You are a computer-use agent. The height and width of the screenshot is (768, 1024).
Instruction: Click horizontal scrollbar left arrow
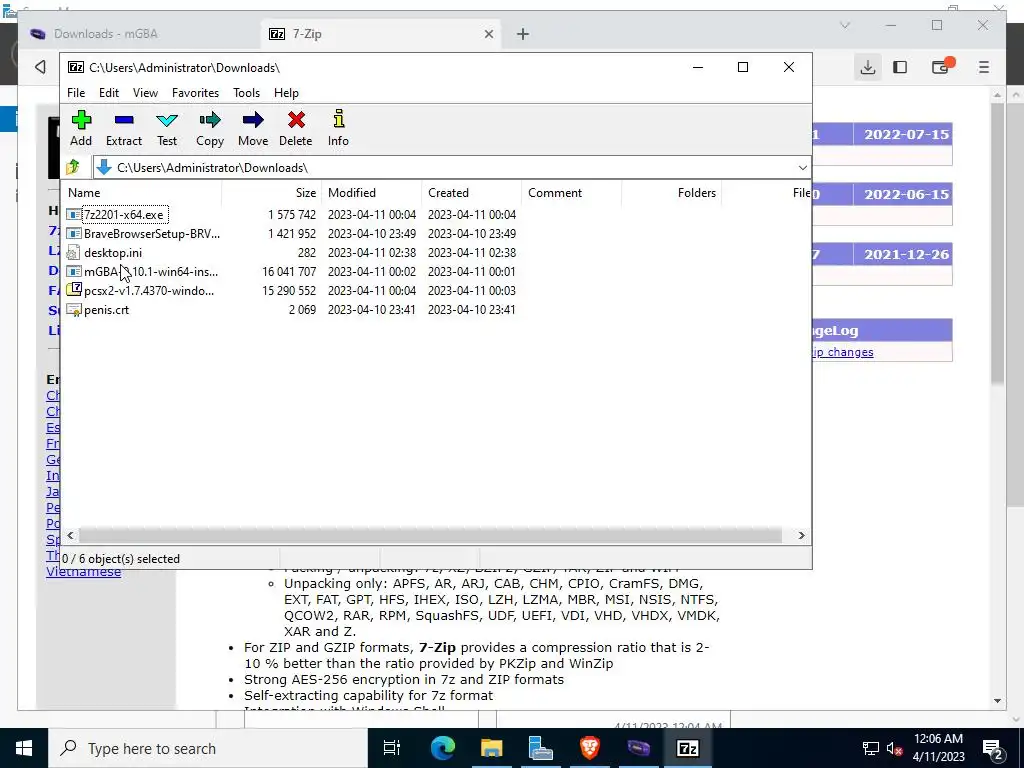point(71,536)
